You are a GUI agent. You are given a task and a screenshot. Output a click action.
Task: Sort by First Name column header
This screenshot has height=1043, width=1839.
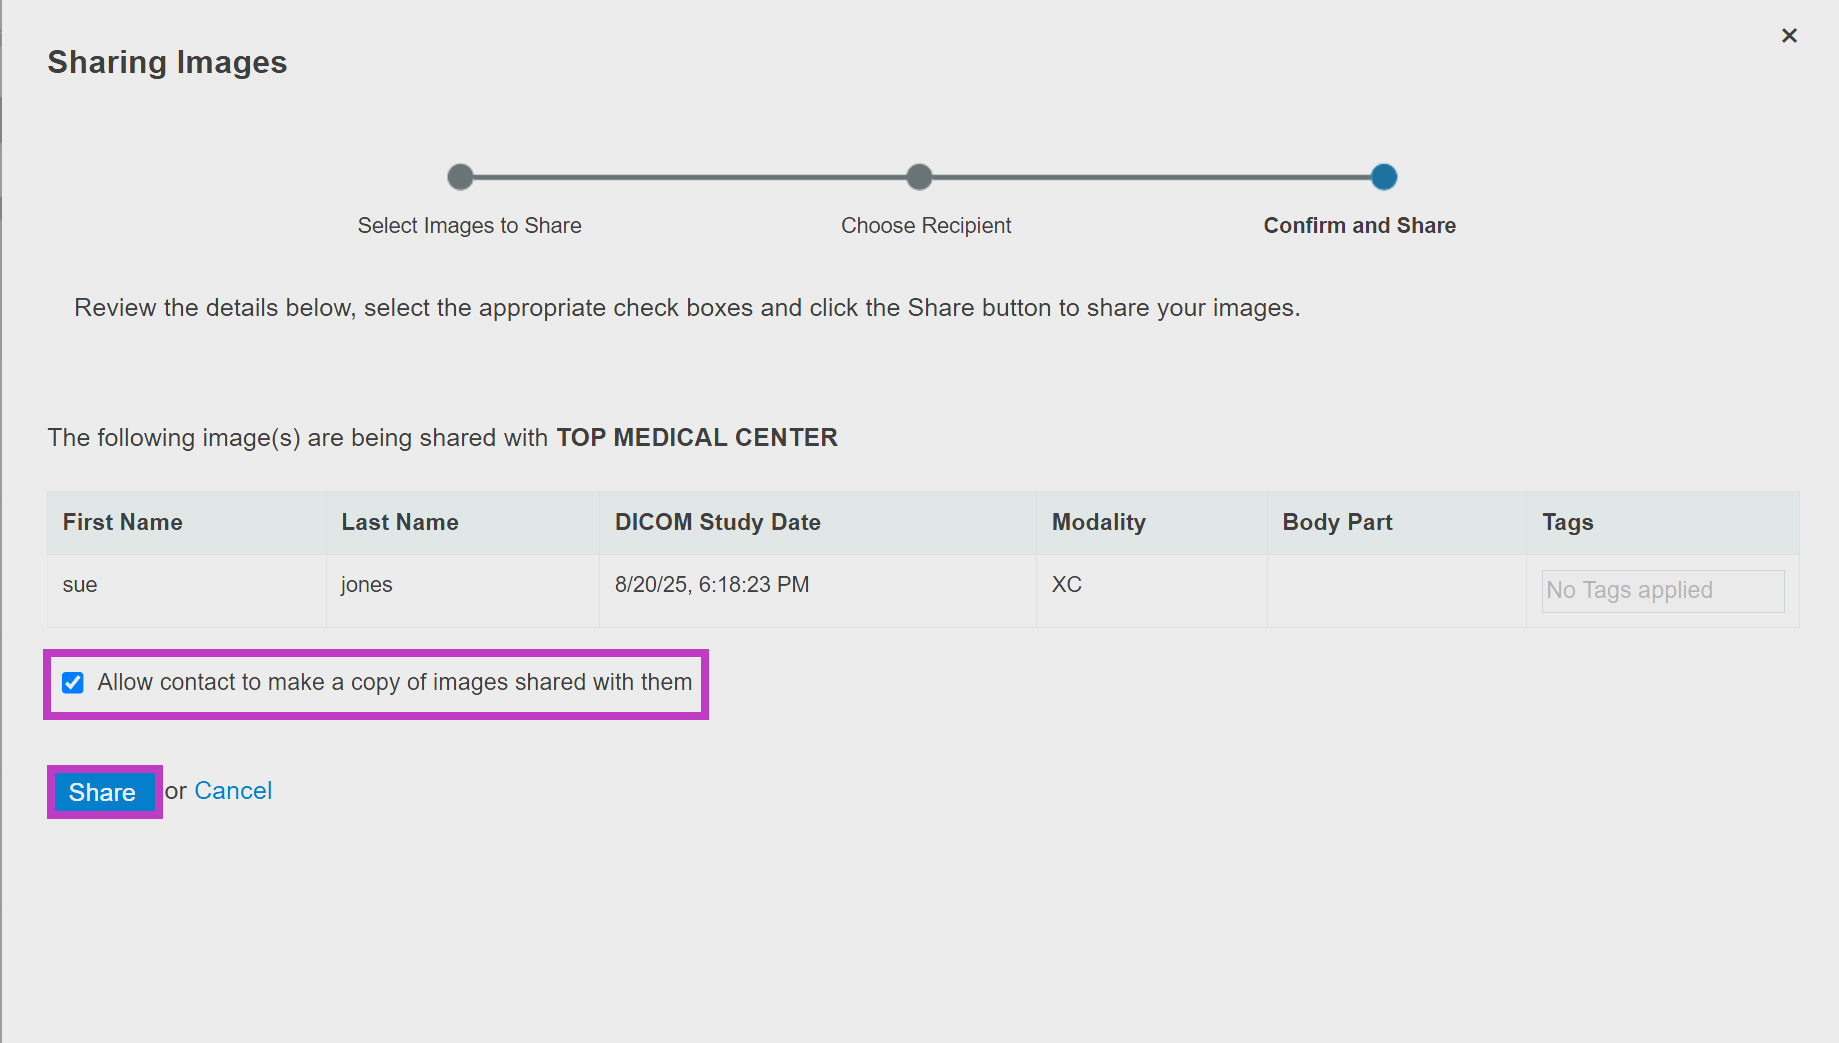coord(122,522)
